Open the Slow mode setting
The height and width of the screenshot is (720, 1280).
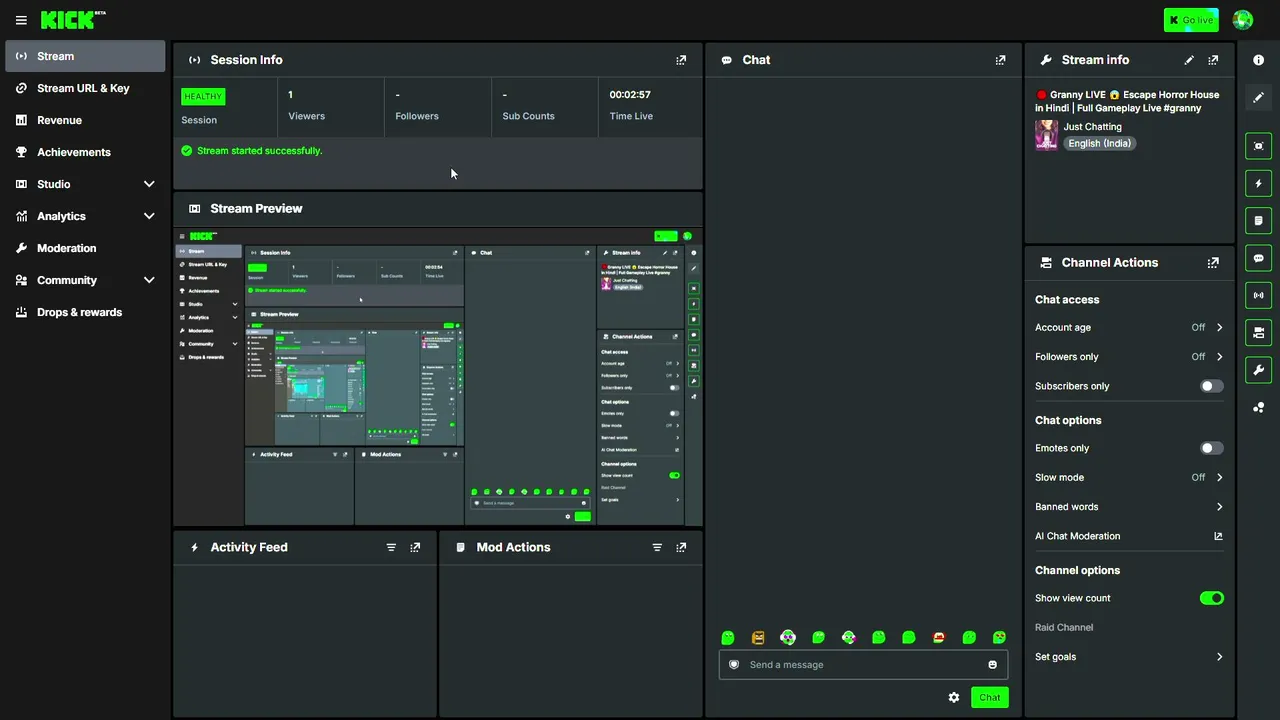1129,478
